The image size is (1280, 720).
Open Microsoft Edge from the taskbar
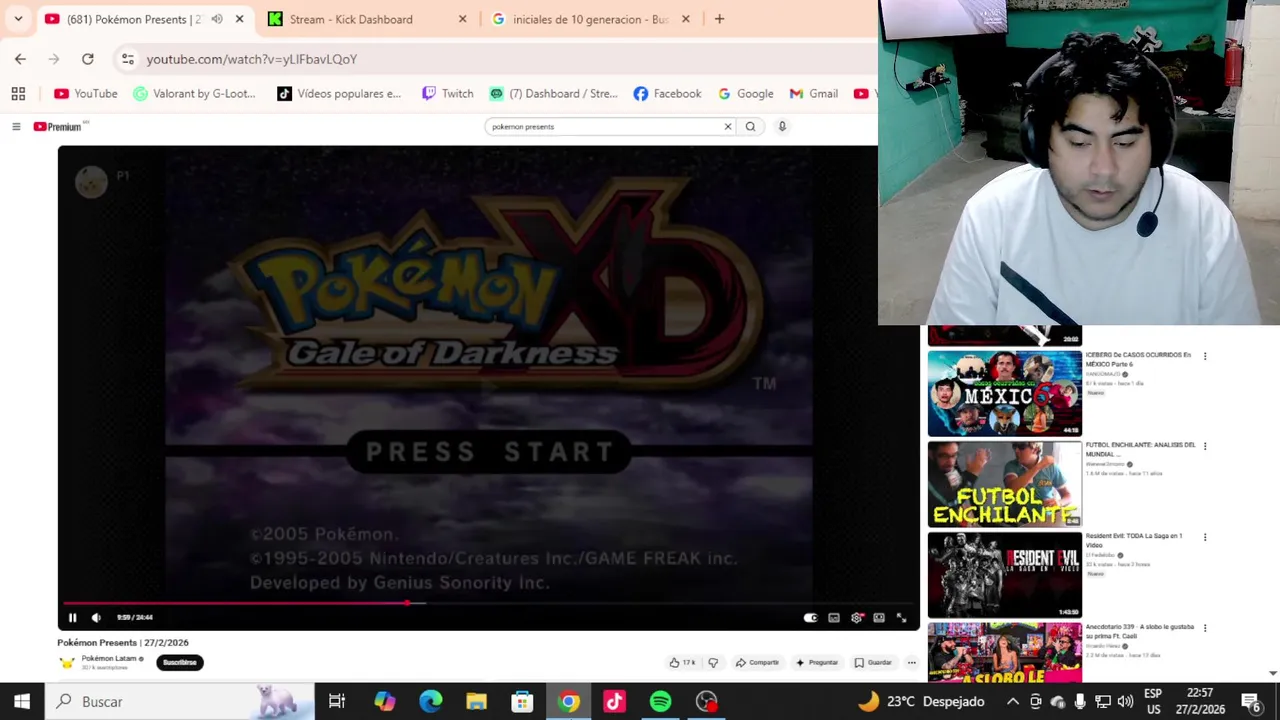(430, 702)
